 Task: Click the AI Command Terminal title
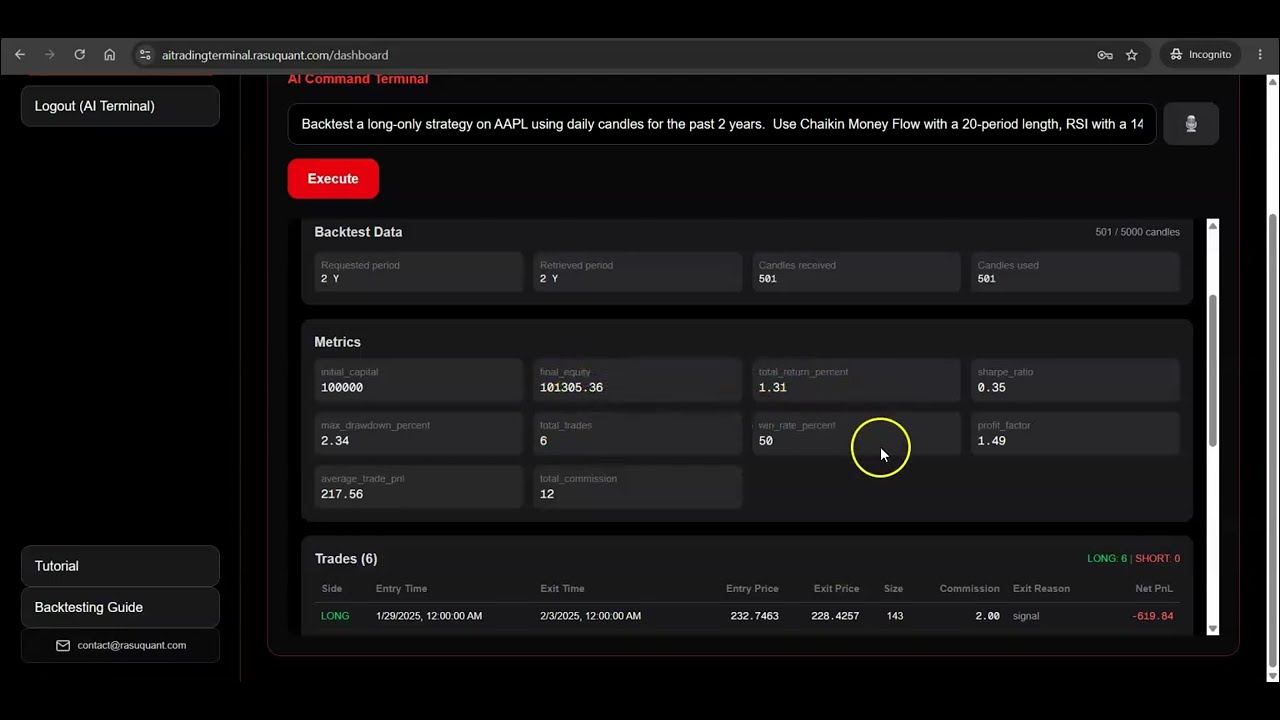[x=358, y=79]
